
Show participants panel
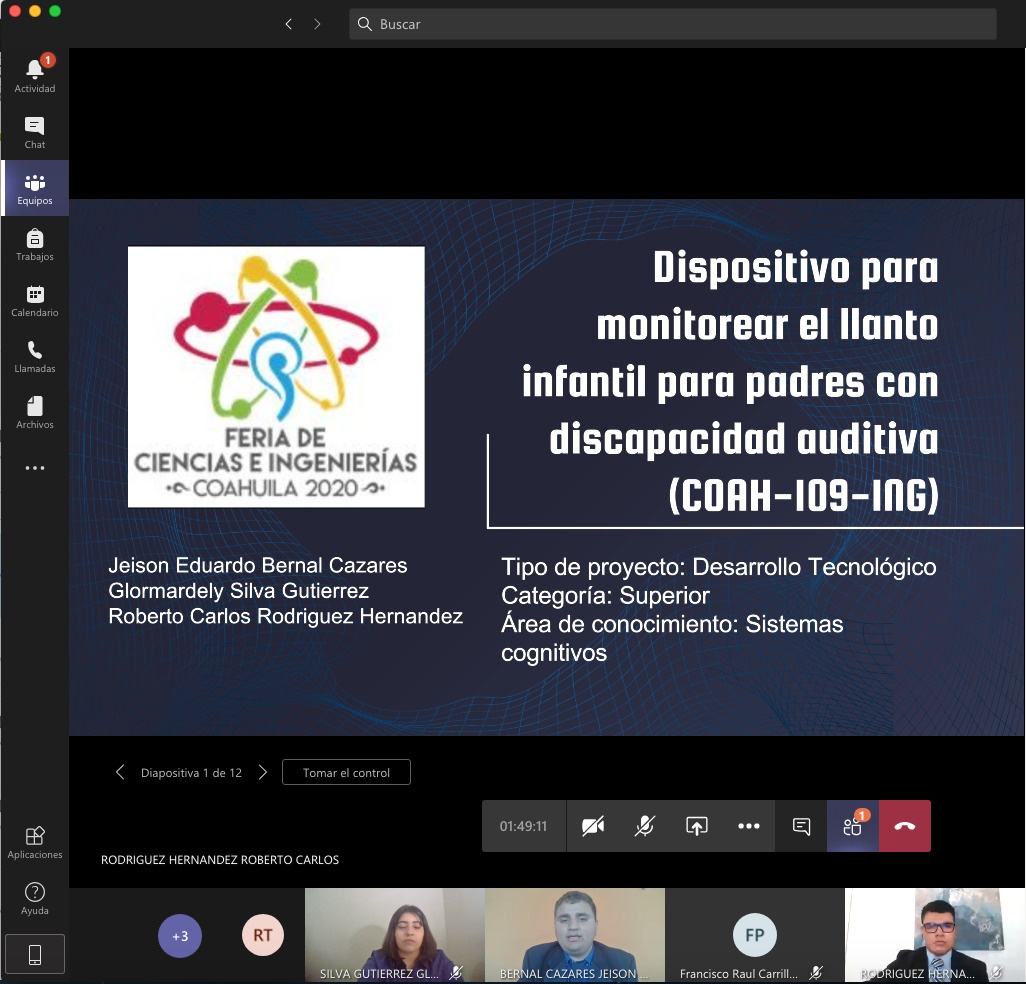(853, 826)
